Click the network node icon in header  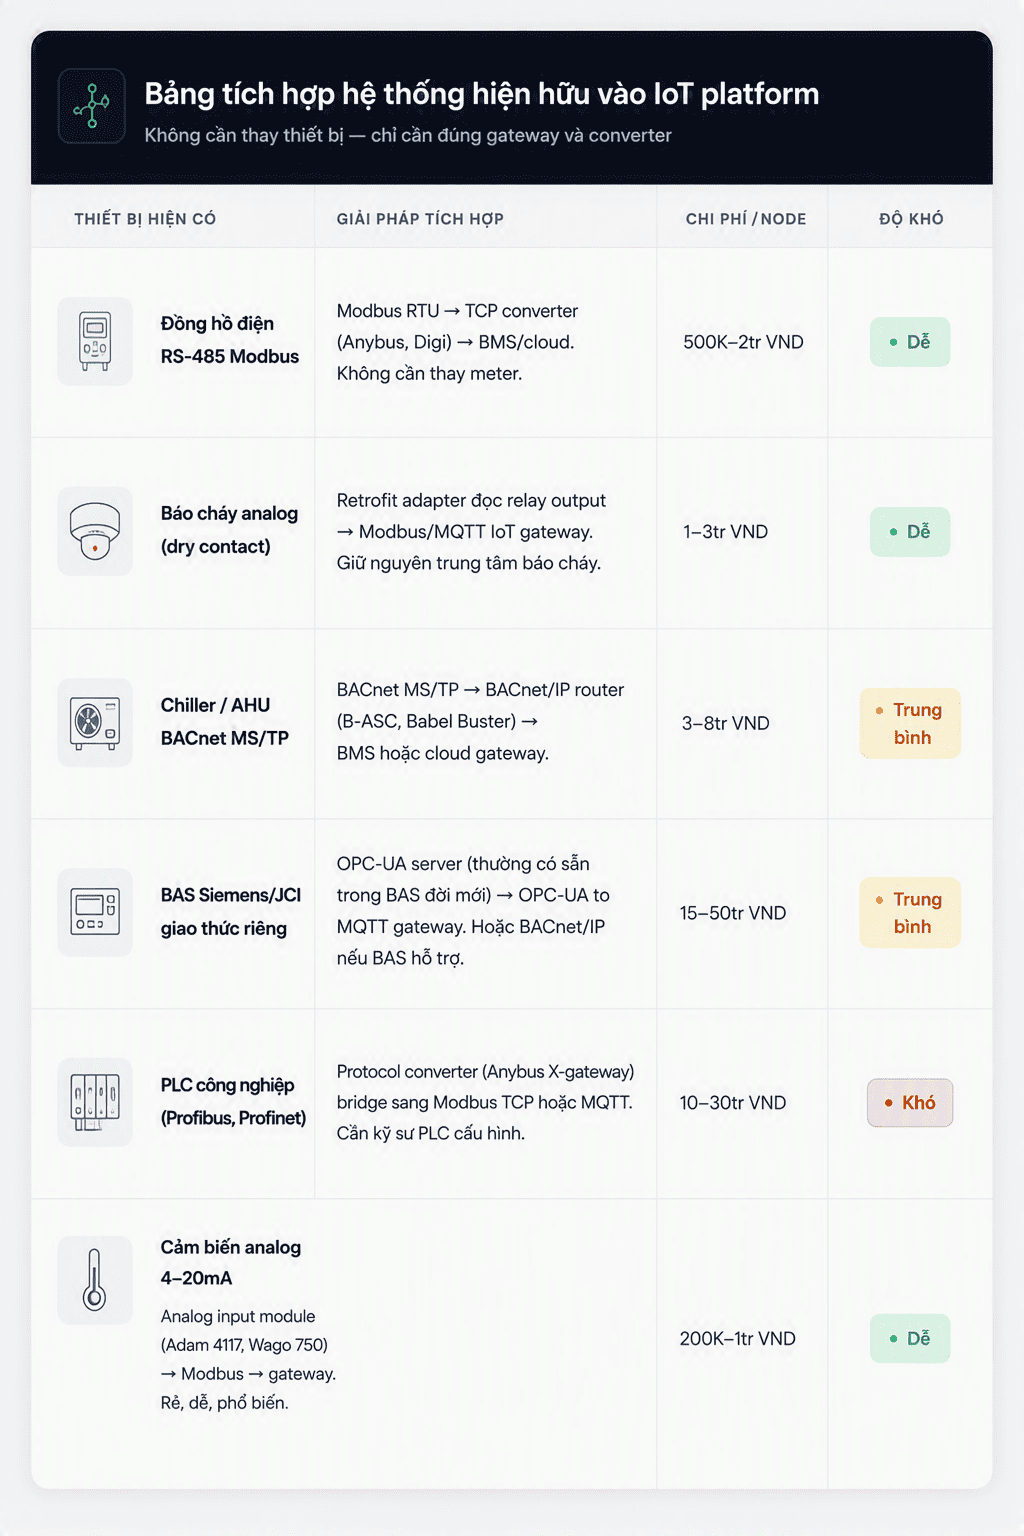click(92, 106)
